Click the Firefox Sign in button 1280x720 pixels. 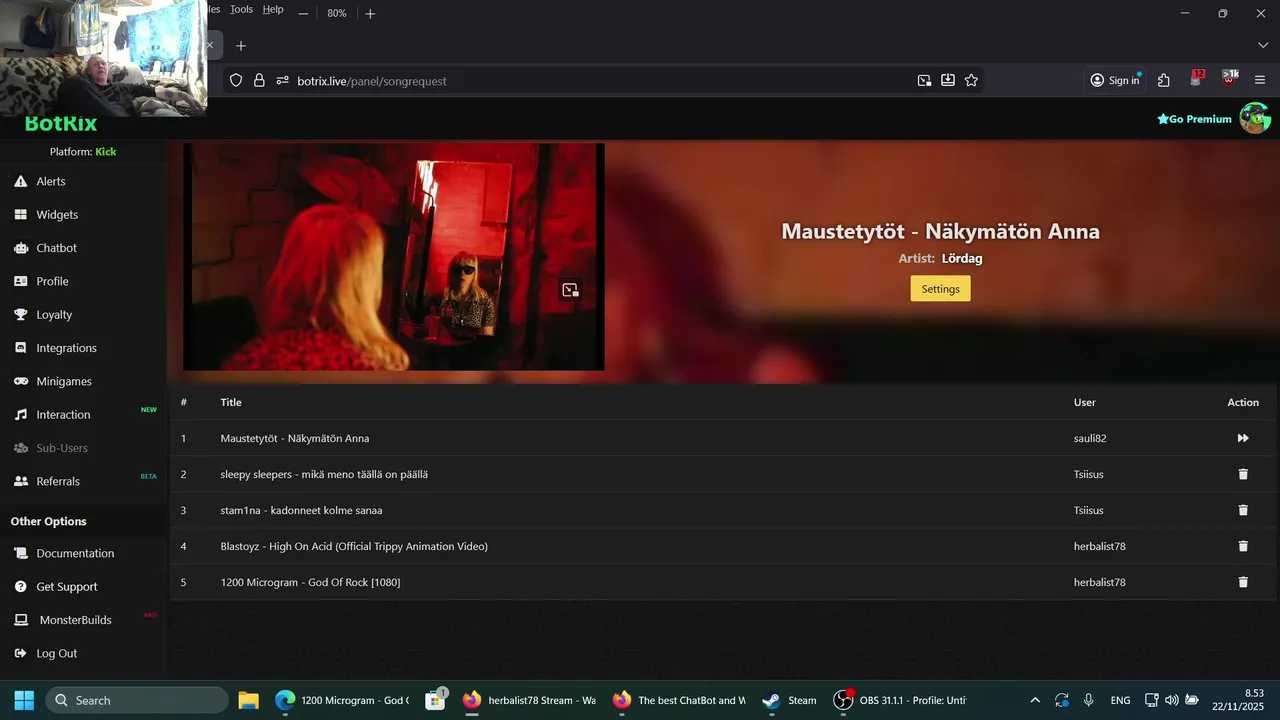click(1115, 81)
